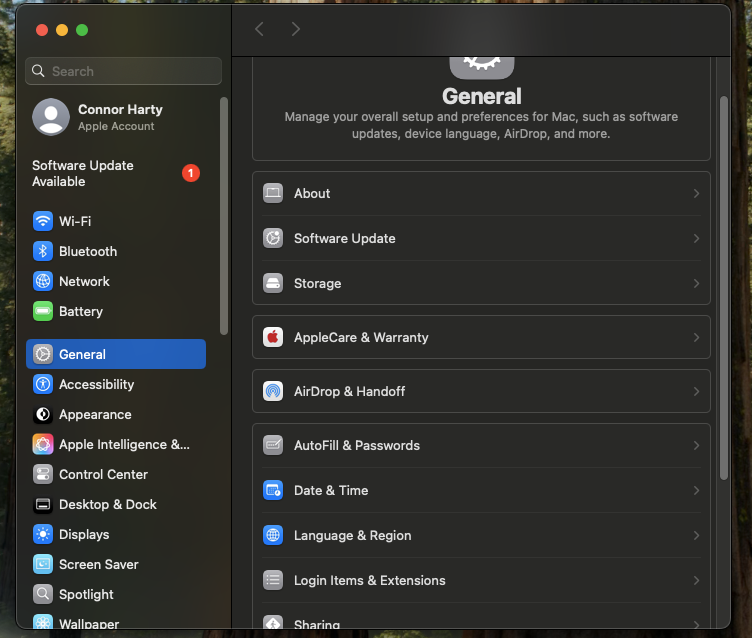This screenshot has height=638, width=752.
Task: Click the Language & Region text
Action: pyautogui.click(x=353, y=535)
